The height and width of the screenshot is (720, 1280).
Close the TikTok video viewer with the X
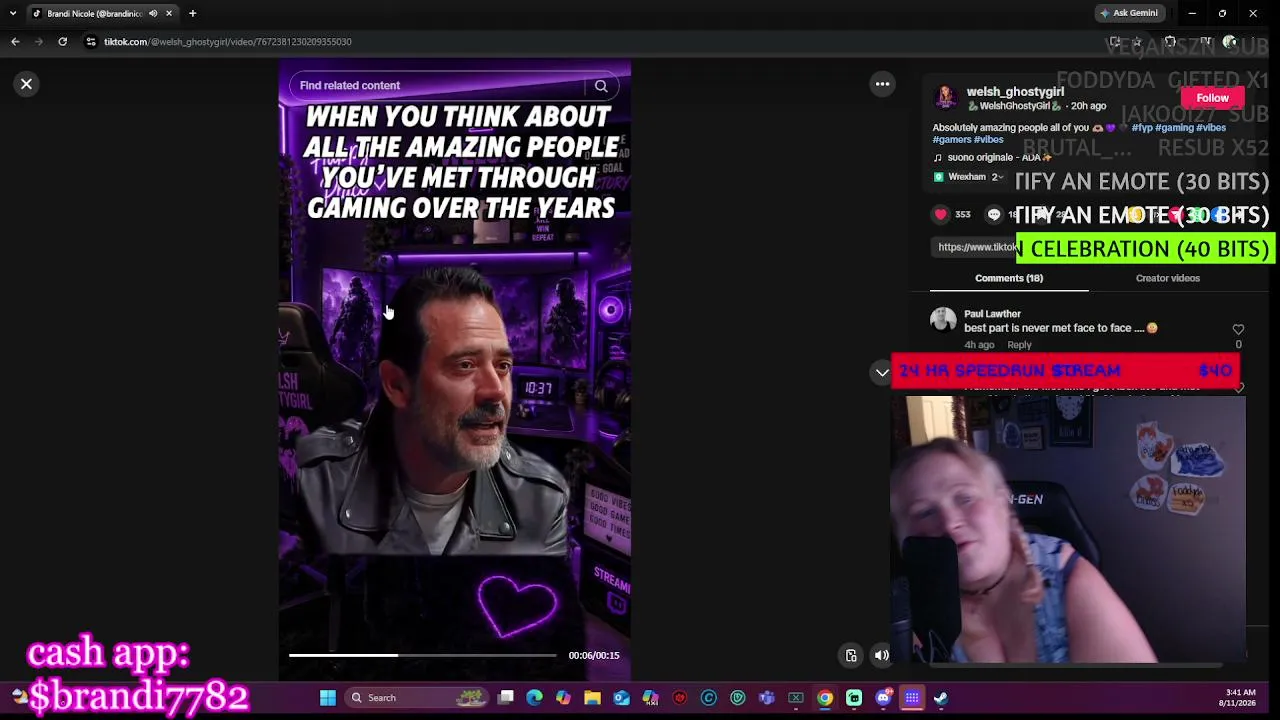pos(27,84)
